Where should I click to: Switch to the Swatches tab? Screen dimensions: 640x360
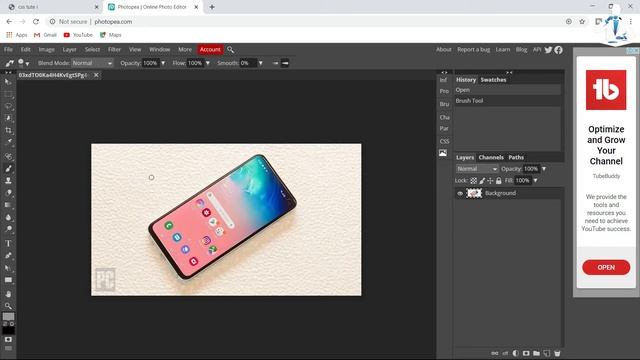coord(493,80)
